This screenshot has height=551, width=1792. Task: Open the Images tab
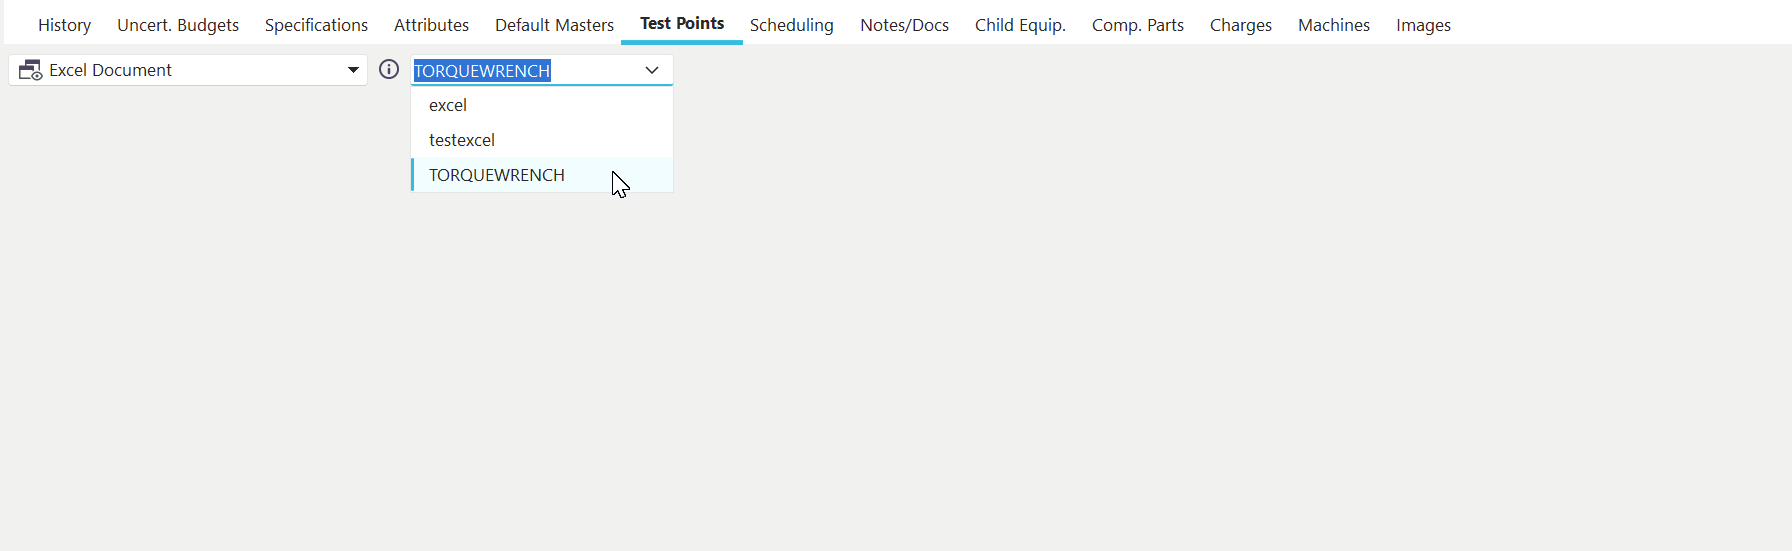click(x=1423, y=25)
